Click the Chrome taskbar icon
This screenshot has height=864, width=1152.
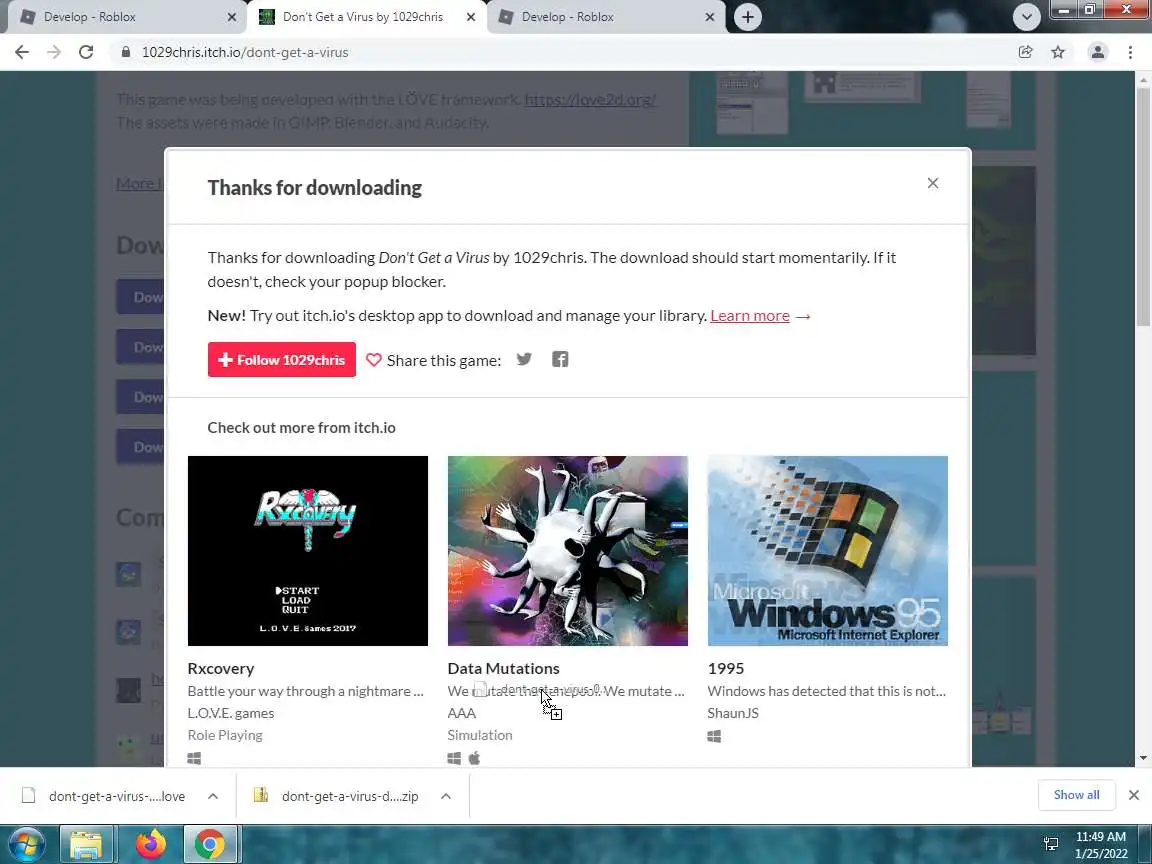coord(209,844)
